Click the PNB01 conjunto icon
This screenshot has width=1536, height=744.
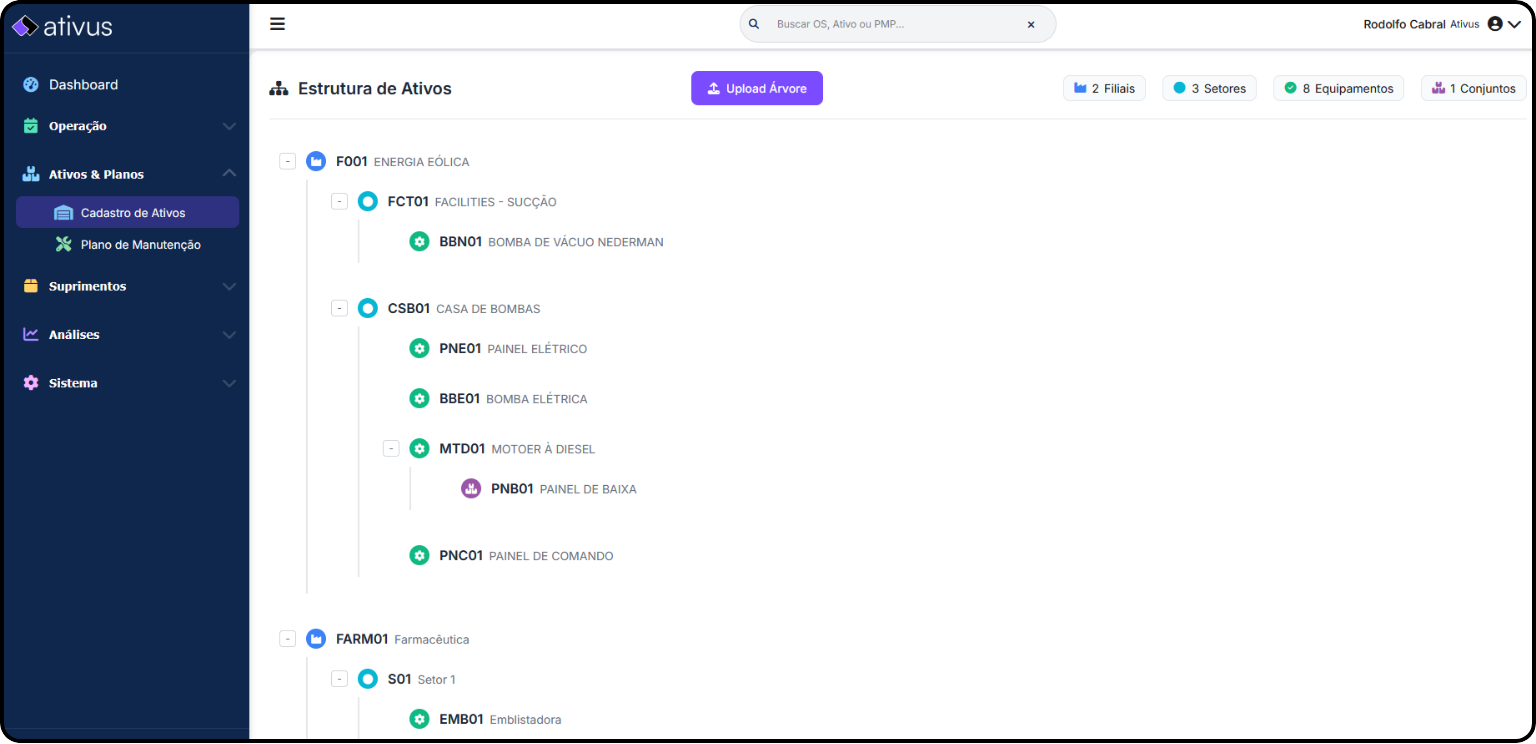(471, 488)
